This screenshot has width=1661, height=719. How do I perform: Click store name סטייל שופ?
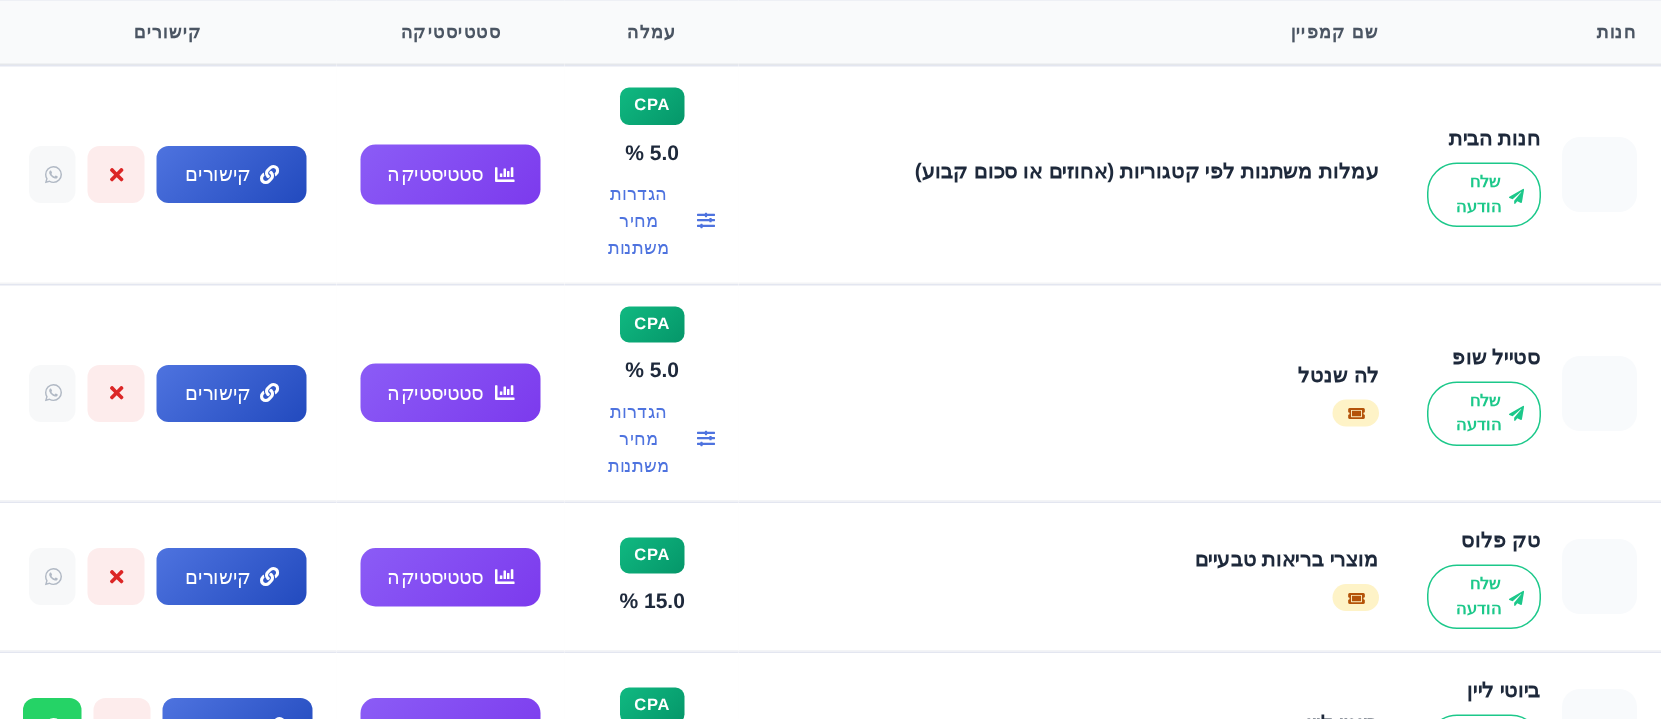click(x=1496, y=358)
